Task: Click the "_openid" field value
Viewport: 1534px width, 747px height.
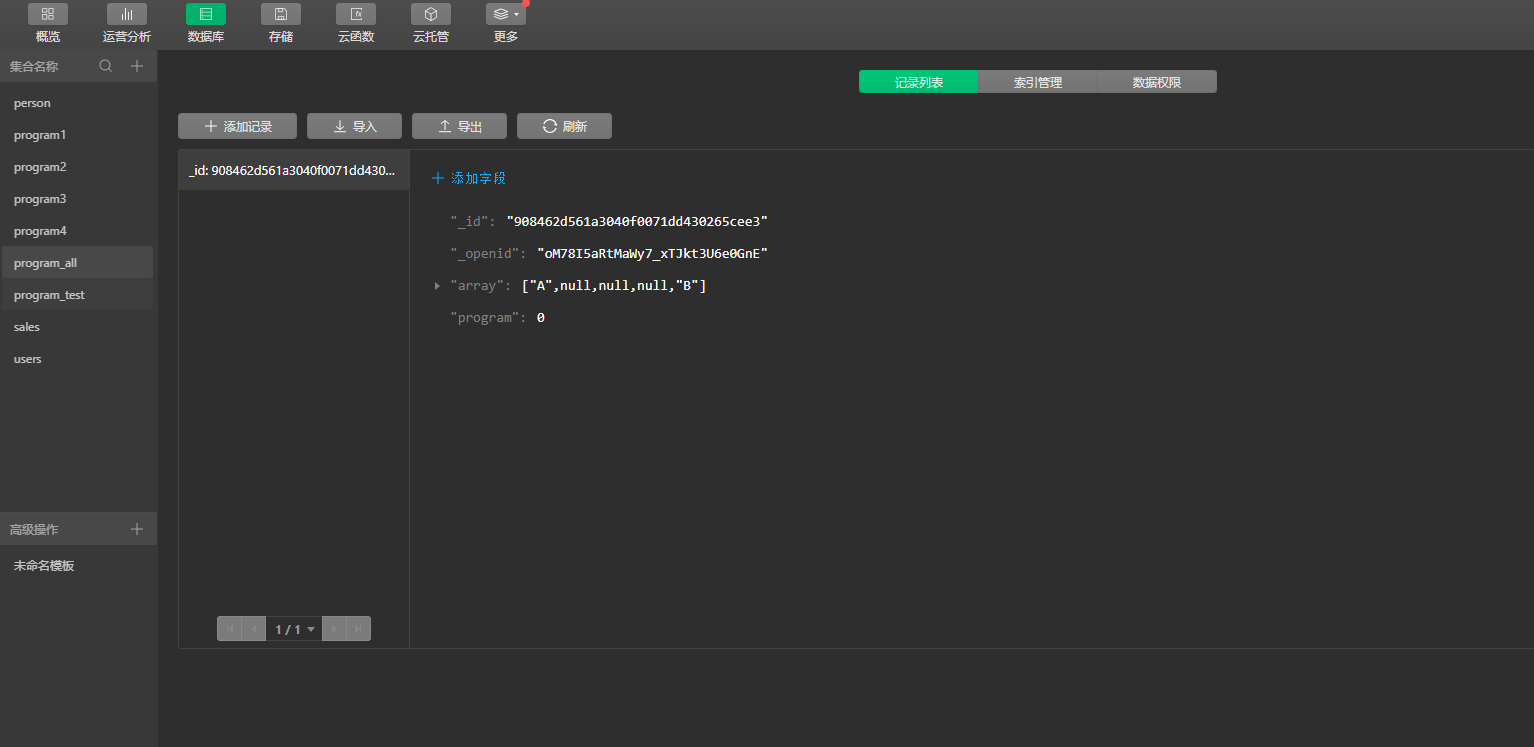Action: click(x=652, y=254)
